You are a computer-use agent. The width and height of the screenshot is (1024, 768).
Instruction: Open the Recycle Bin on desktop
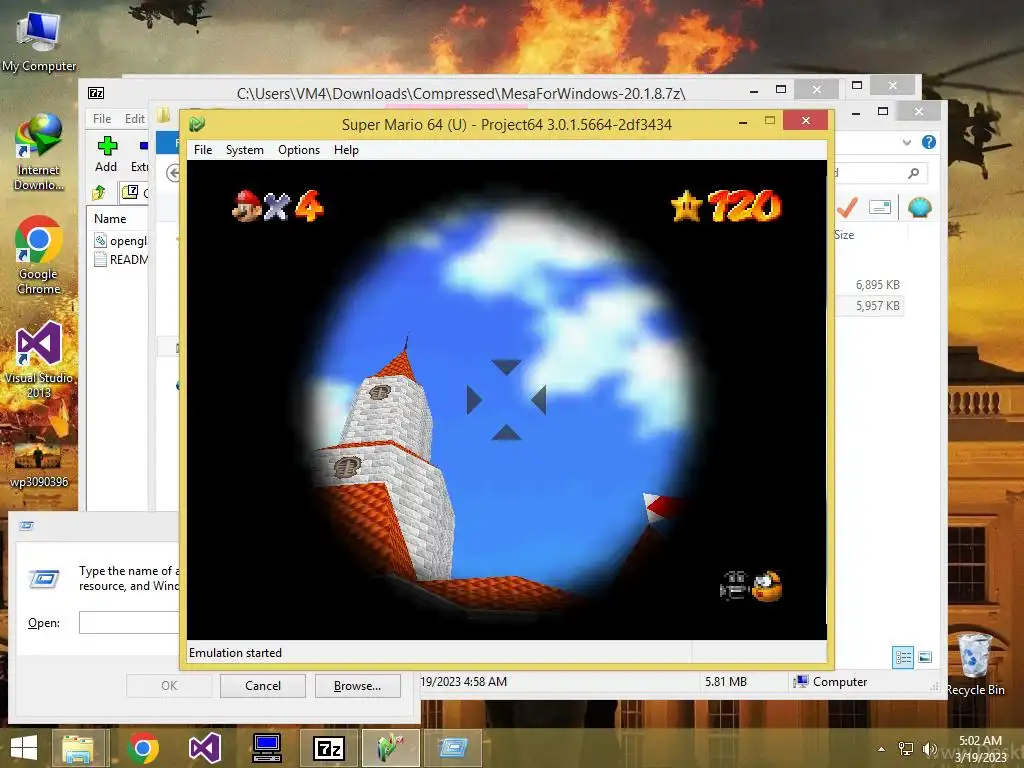[975, 664]
